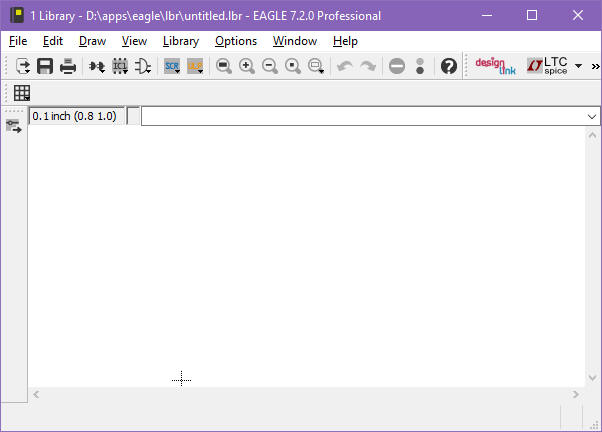Expand the command line history dropdown
This screenshot has width=602, height=432.
click(592, 117)
